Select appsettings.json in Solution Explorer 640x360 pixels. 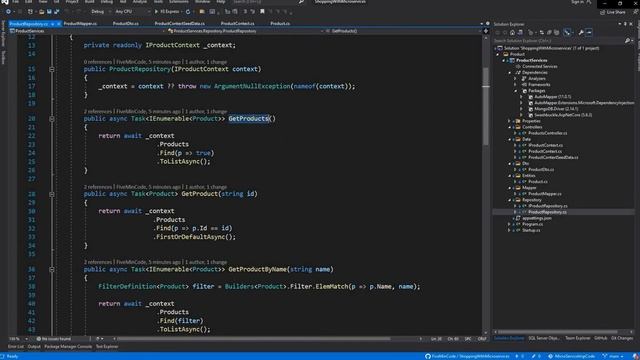coord(536,218)
